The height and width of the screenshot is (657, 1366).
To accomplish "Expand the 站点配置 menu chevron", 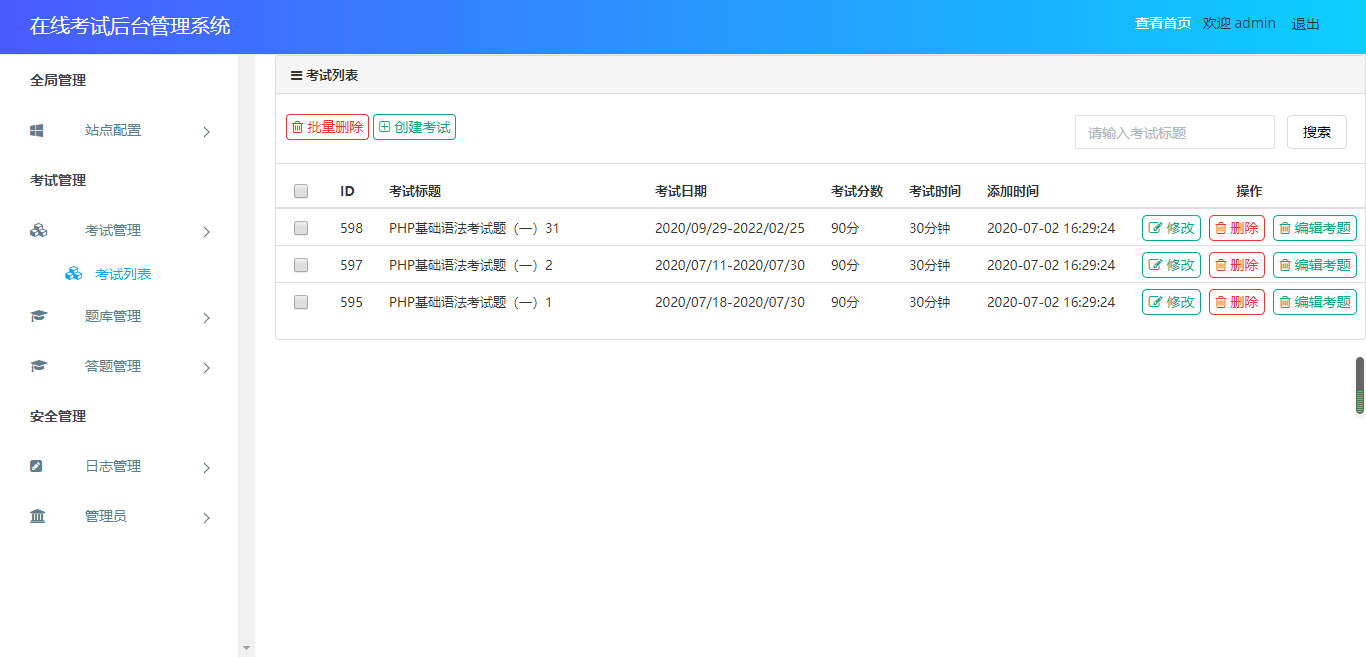I will pos(206,131).
